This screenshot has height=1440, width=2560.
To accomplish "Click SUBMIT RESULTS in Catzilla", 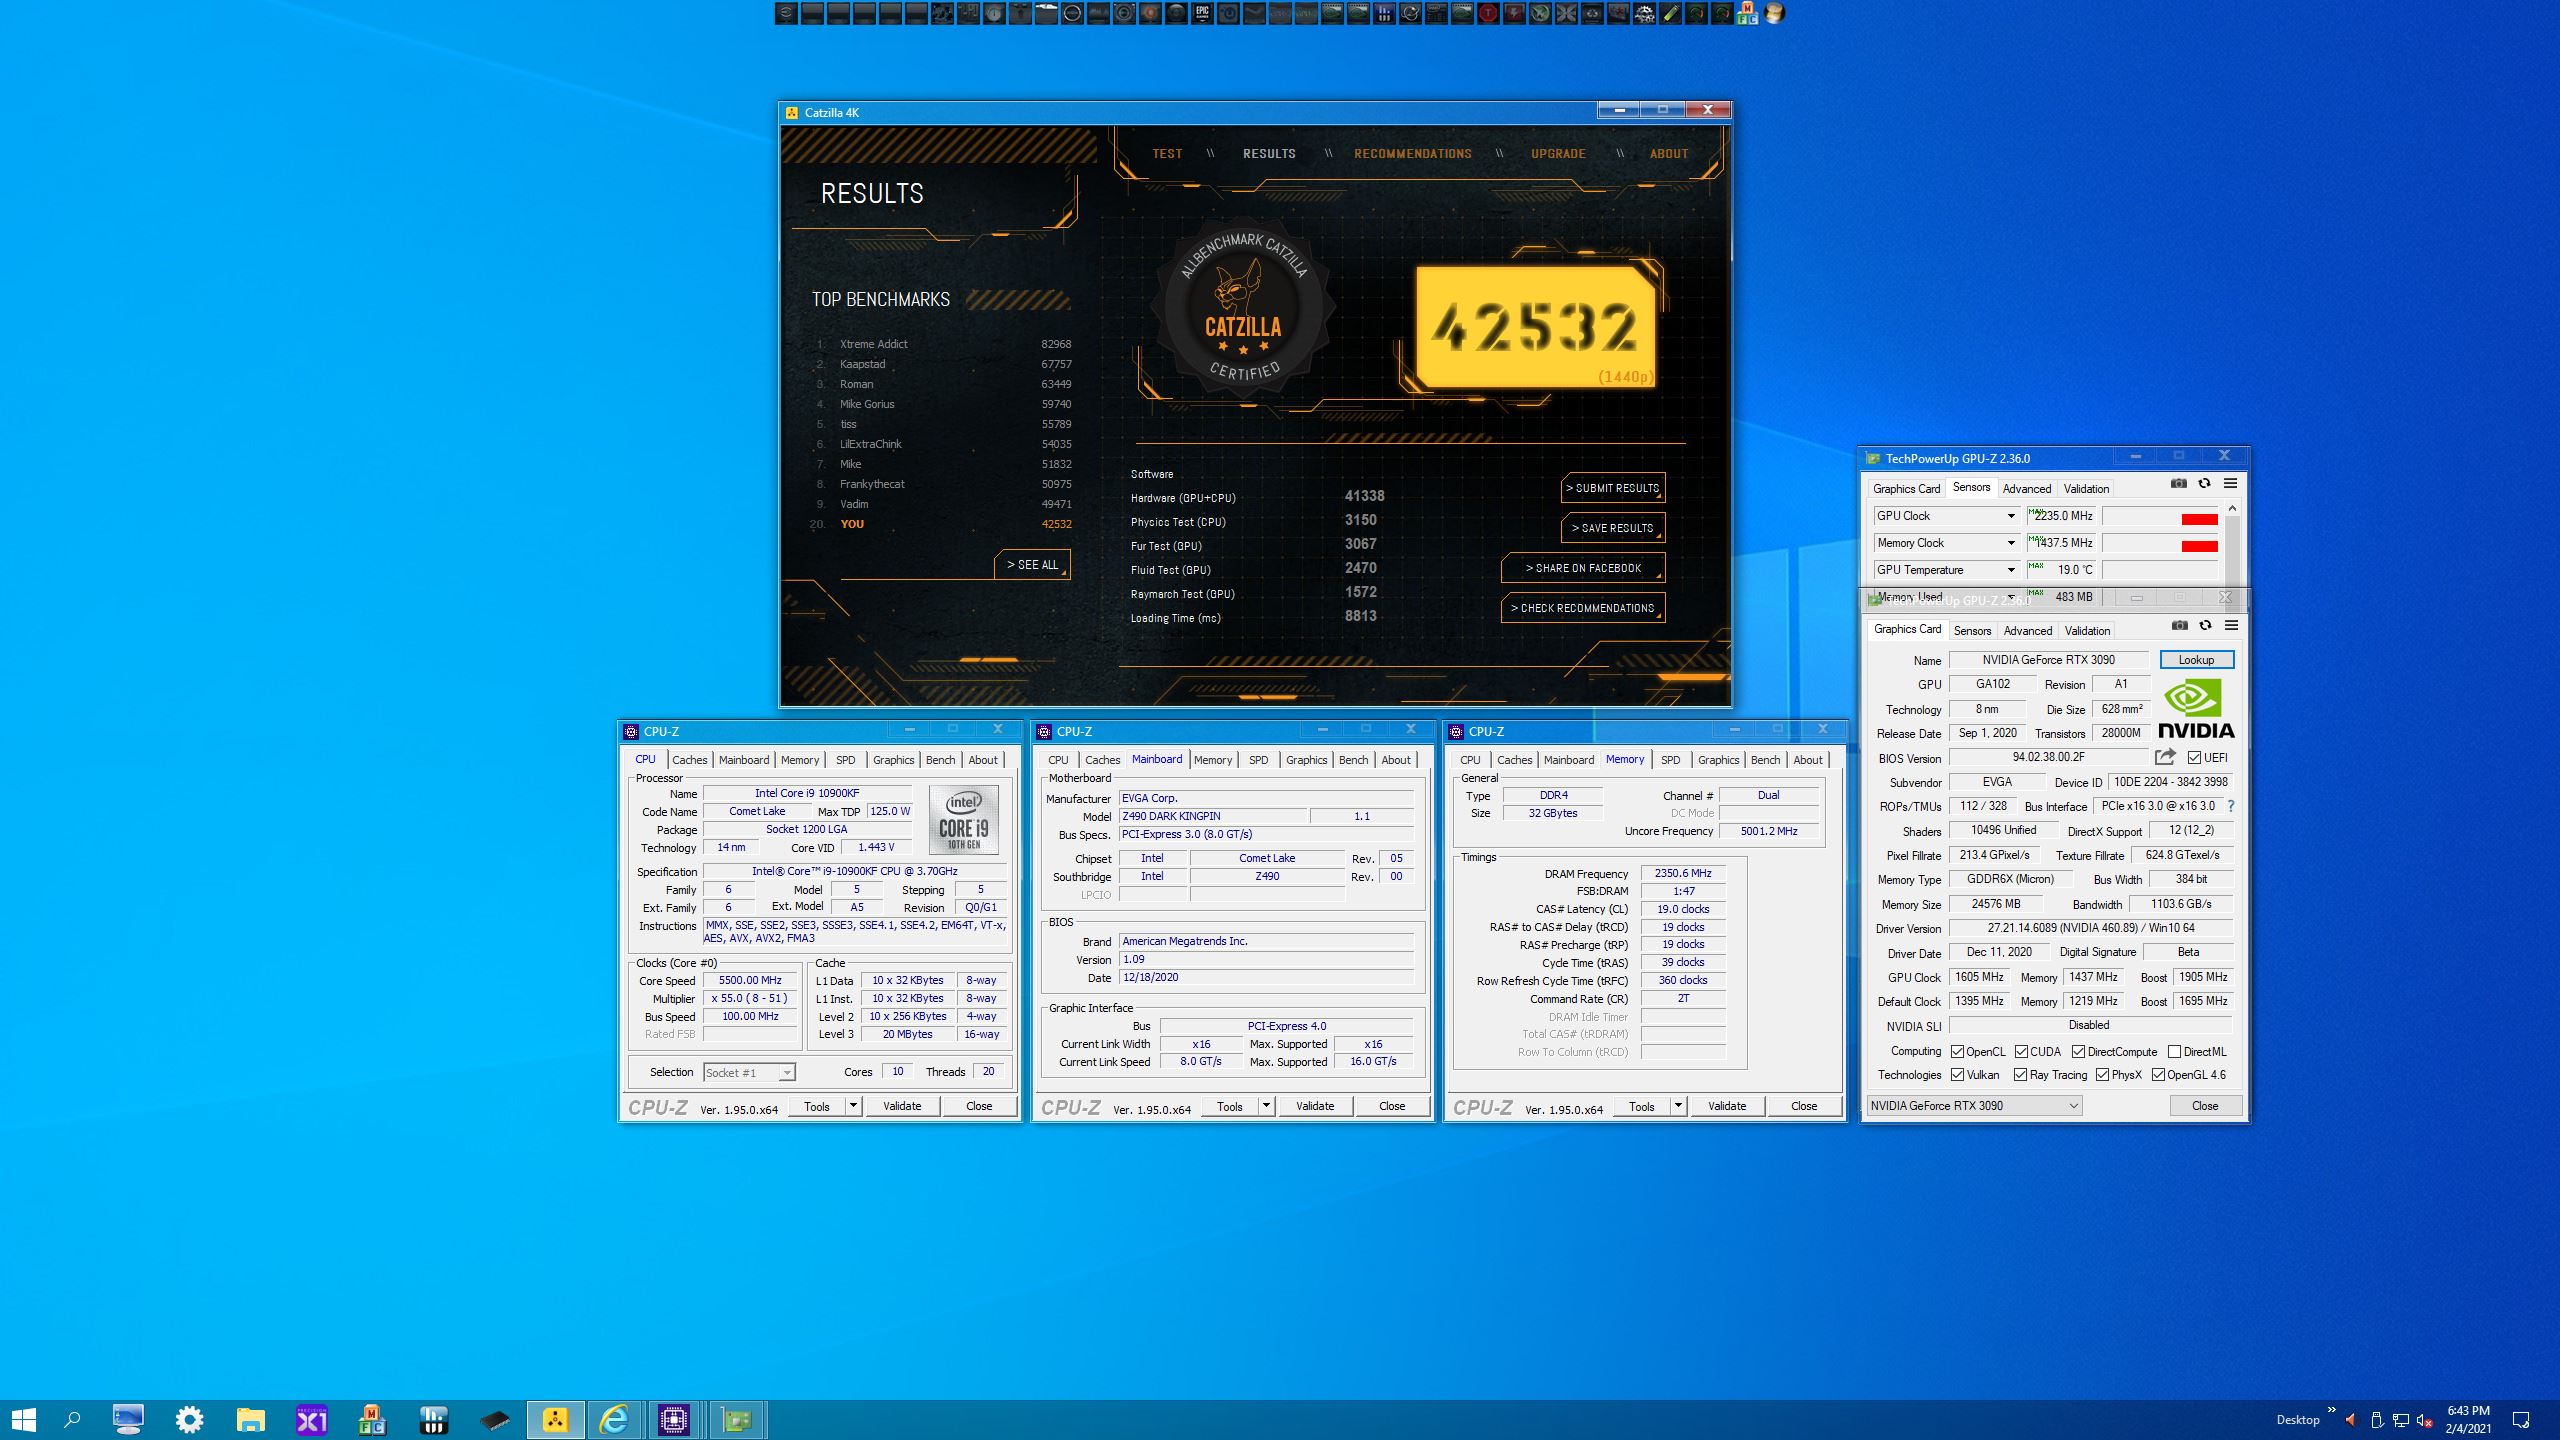I will [x=1612, y=488].
